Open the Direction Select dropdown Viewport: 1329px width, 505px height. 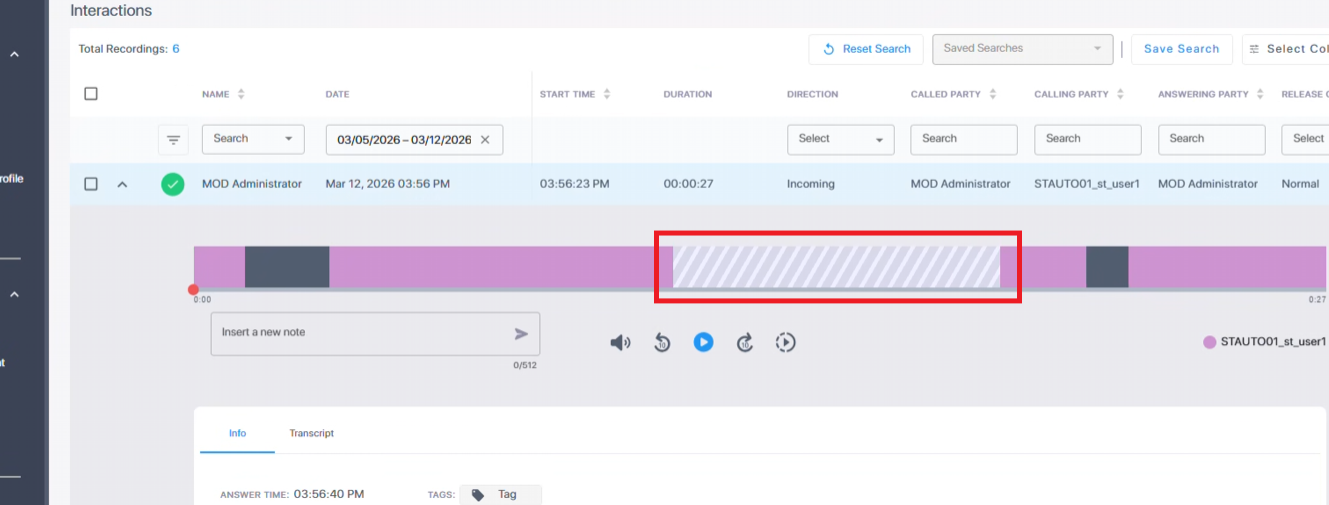[840, 139]
